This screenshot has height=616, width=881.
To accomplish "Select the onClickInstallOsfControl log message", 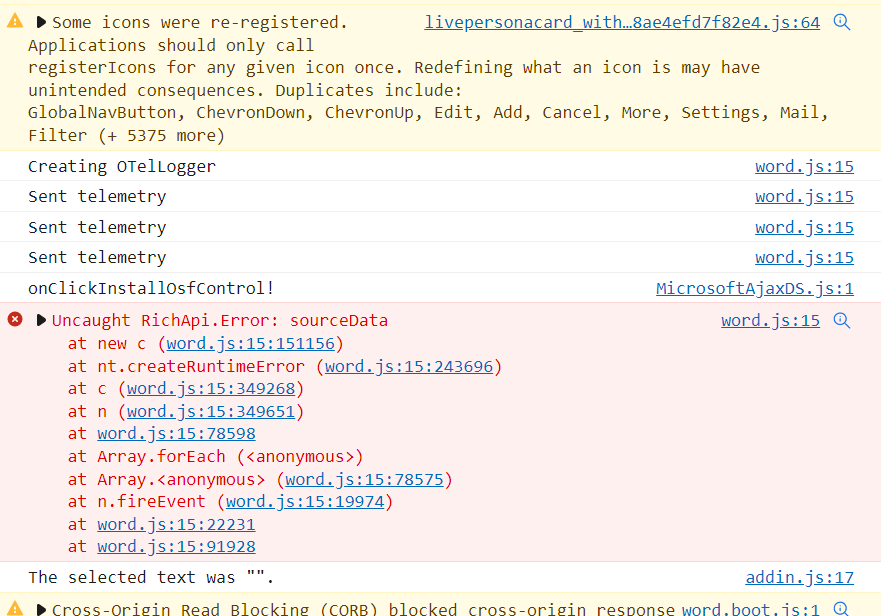I will pyautogui.click(x=150, y=288).
